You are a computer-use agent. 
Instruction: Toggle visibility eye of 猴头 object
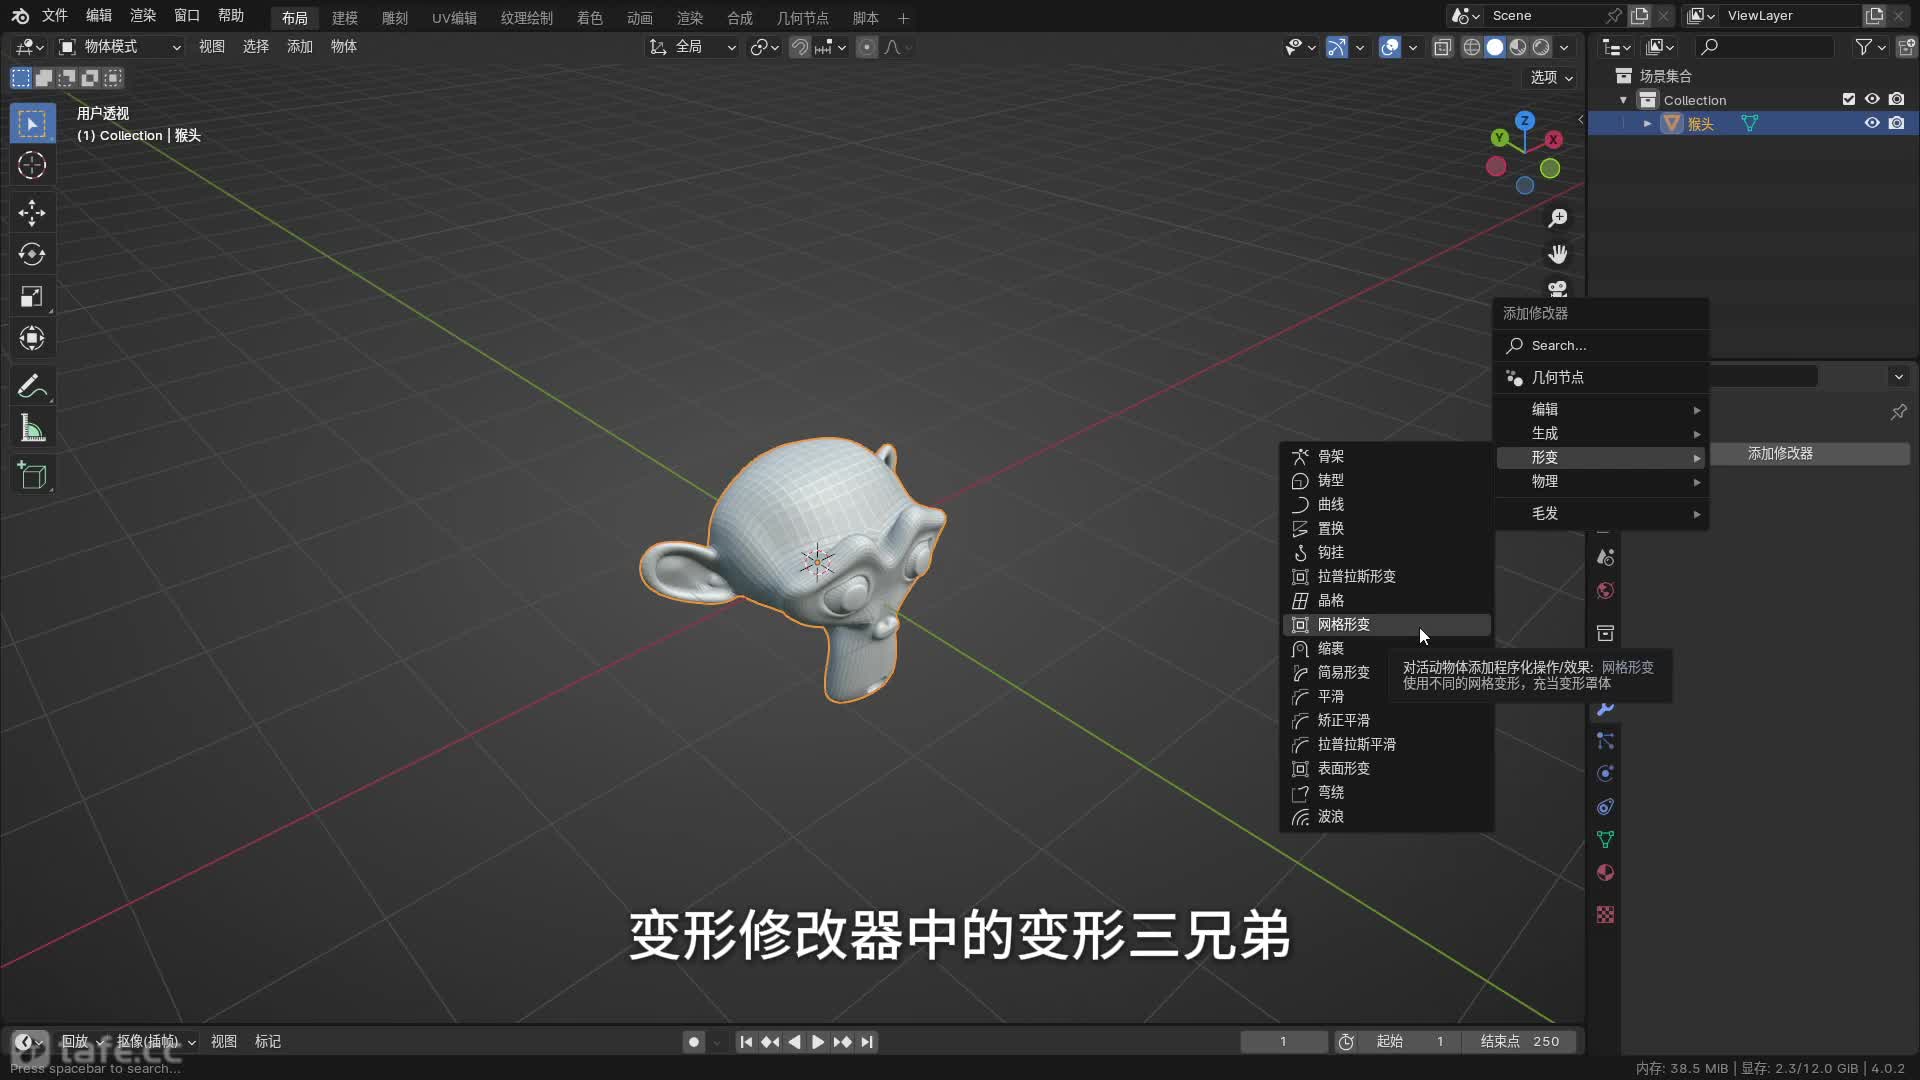click(x=1872, y=123)
